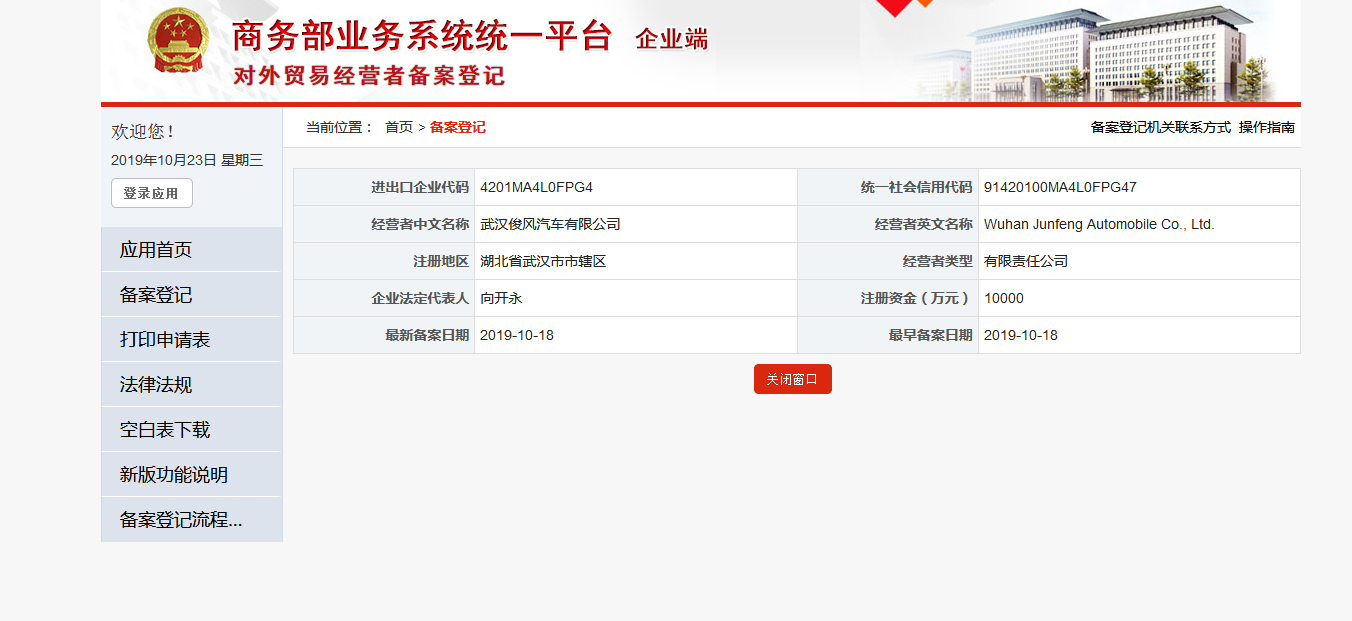Click the 企业法定代表人 label
The width and height of the screenshot is (1352, 621).
[420, 298]
